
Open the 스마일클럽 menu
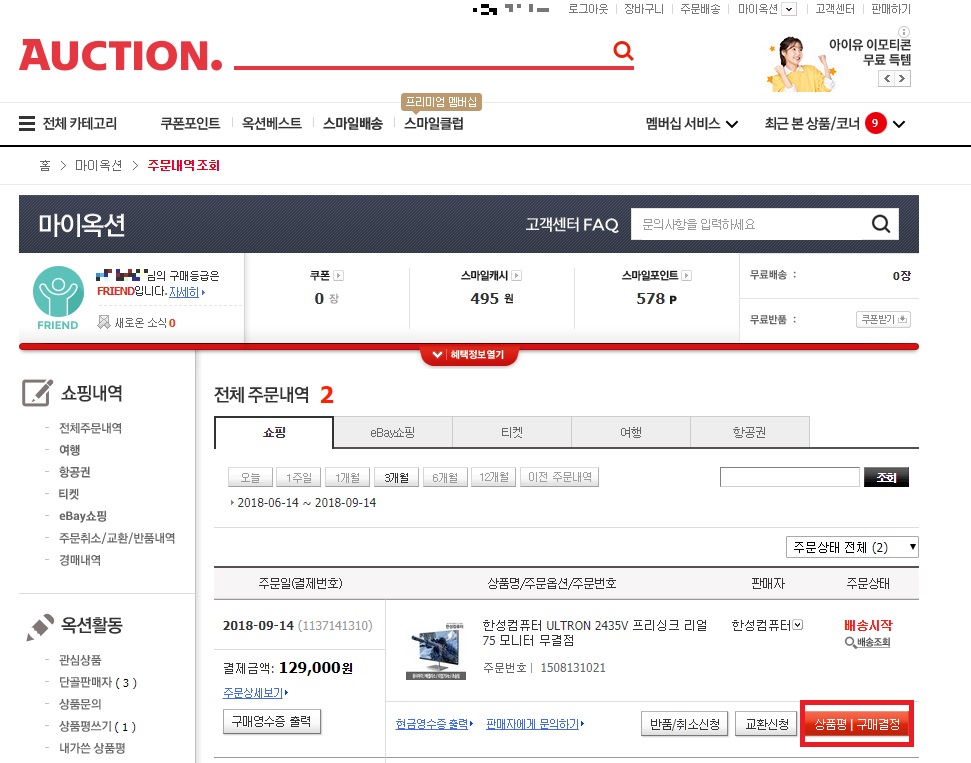[433, 123]
